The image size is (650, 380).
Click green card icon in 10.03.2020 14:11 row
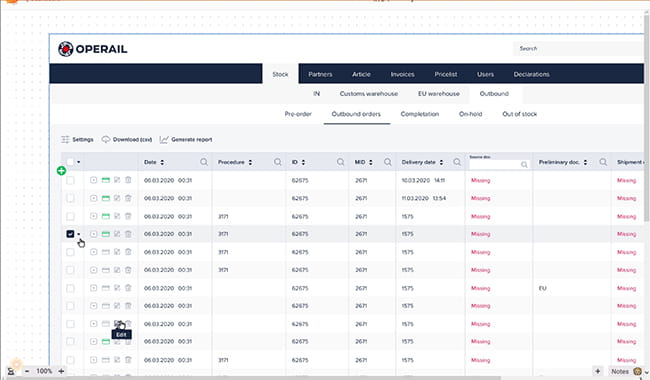(106, 180)
